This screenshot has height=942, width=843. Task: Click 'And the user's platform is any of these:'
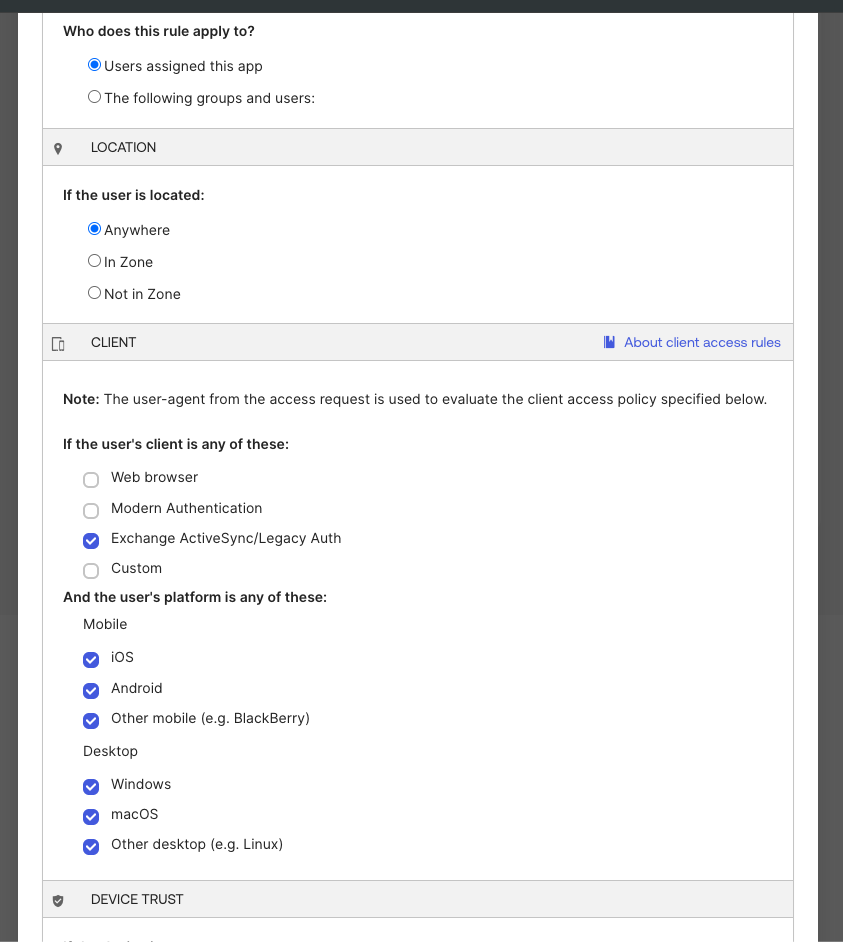[x=195, y=597]
